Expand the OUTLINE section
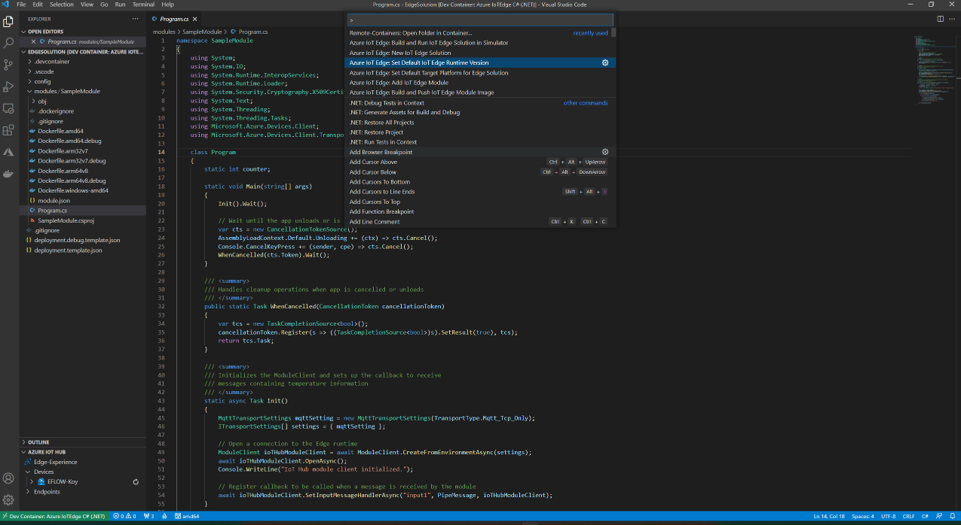This screenshot has height=525, width=961. (x=38, y=441)
